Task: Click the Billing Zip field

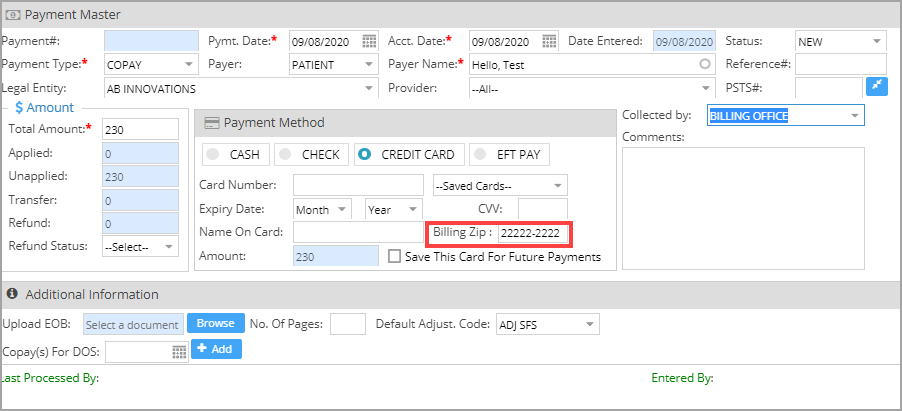Action: 533,233
